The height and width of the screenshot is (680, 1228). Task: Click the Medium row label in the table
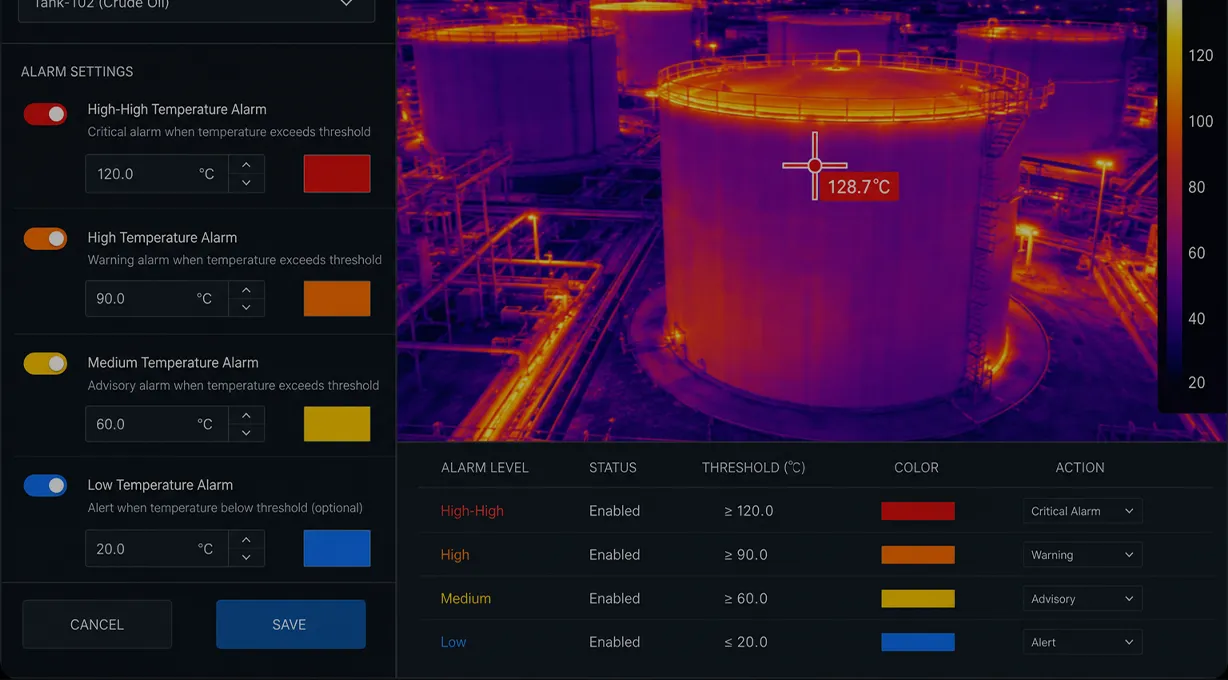466,599
